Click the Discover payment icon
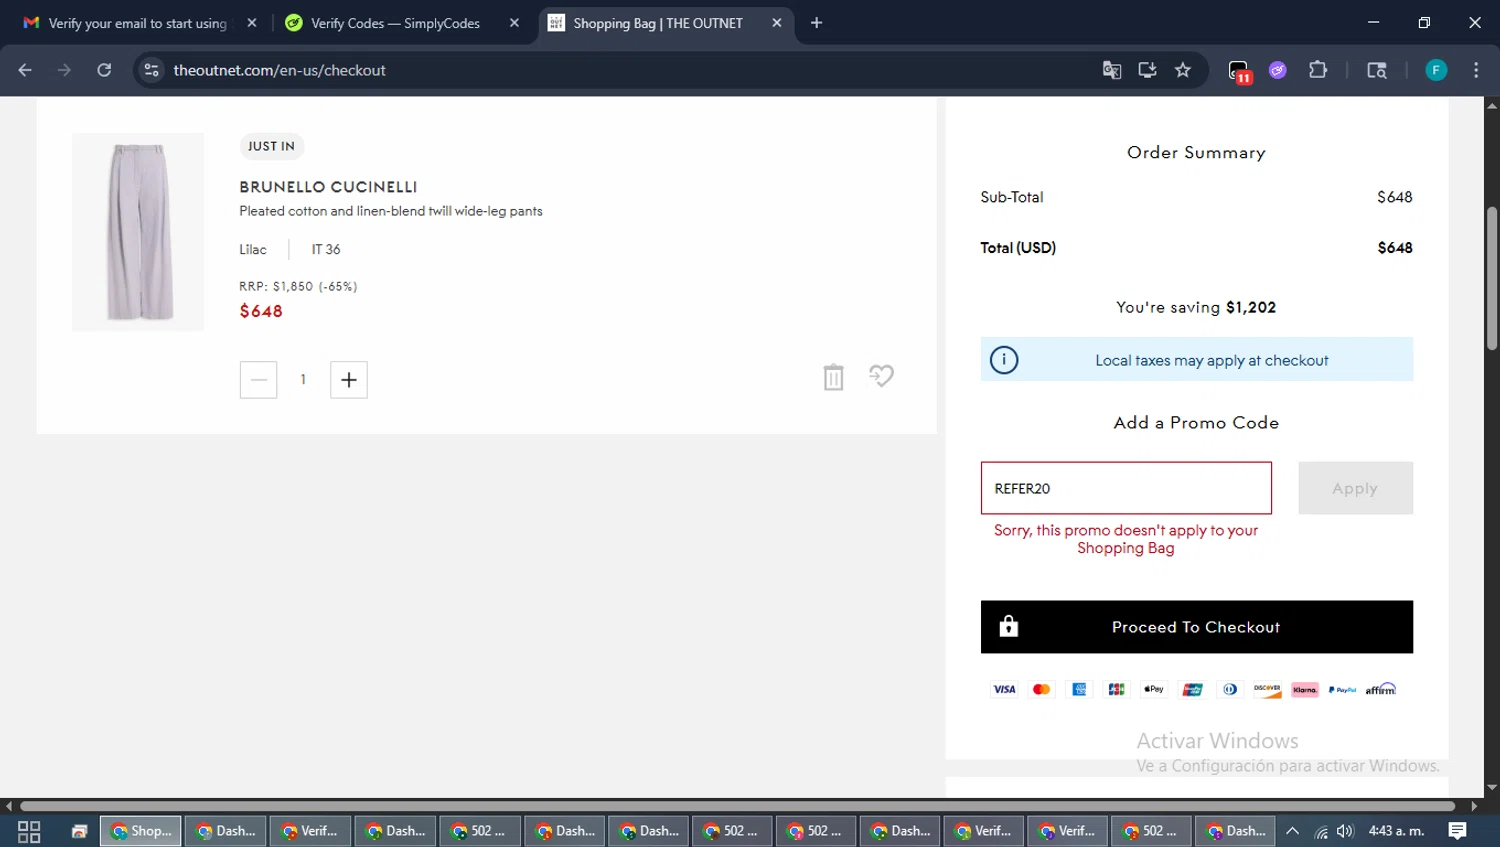 (1267, 689)
